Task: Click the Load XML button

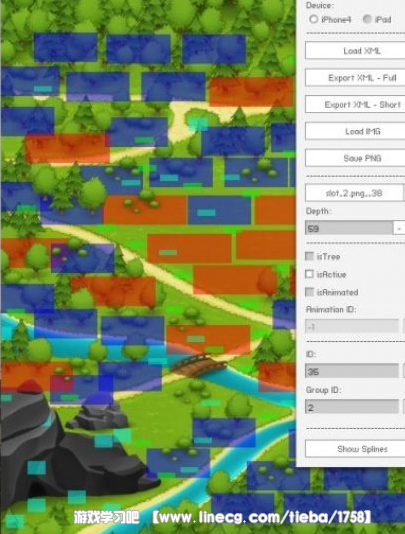Action: pos(355,51)
